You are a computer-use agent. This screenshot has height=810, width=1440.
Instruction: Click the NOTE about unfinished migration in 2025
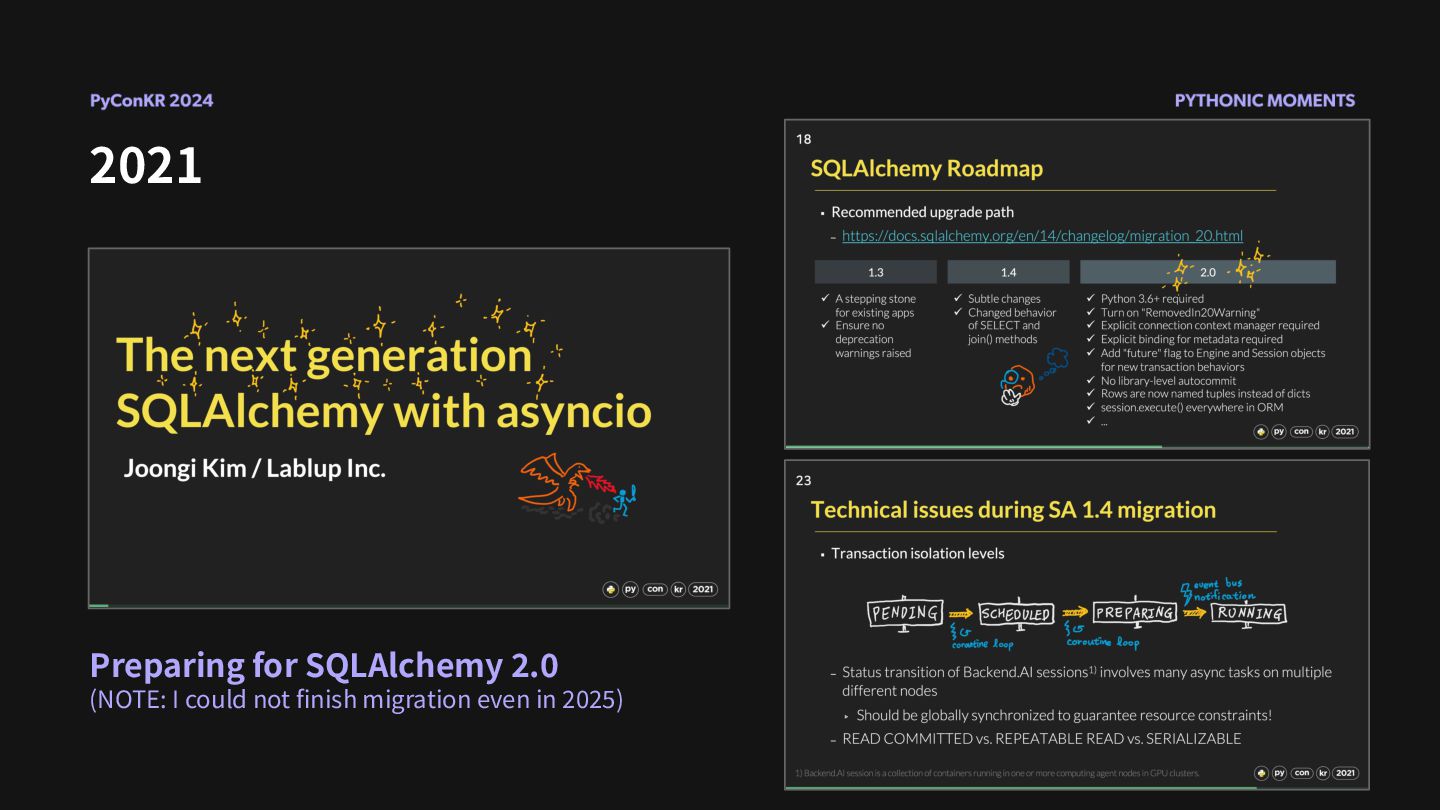tap(356, 699)
